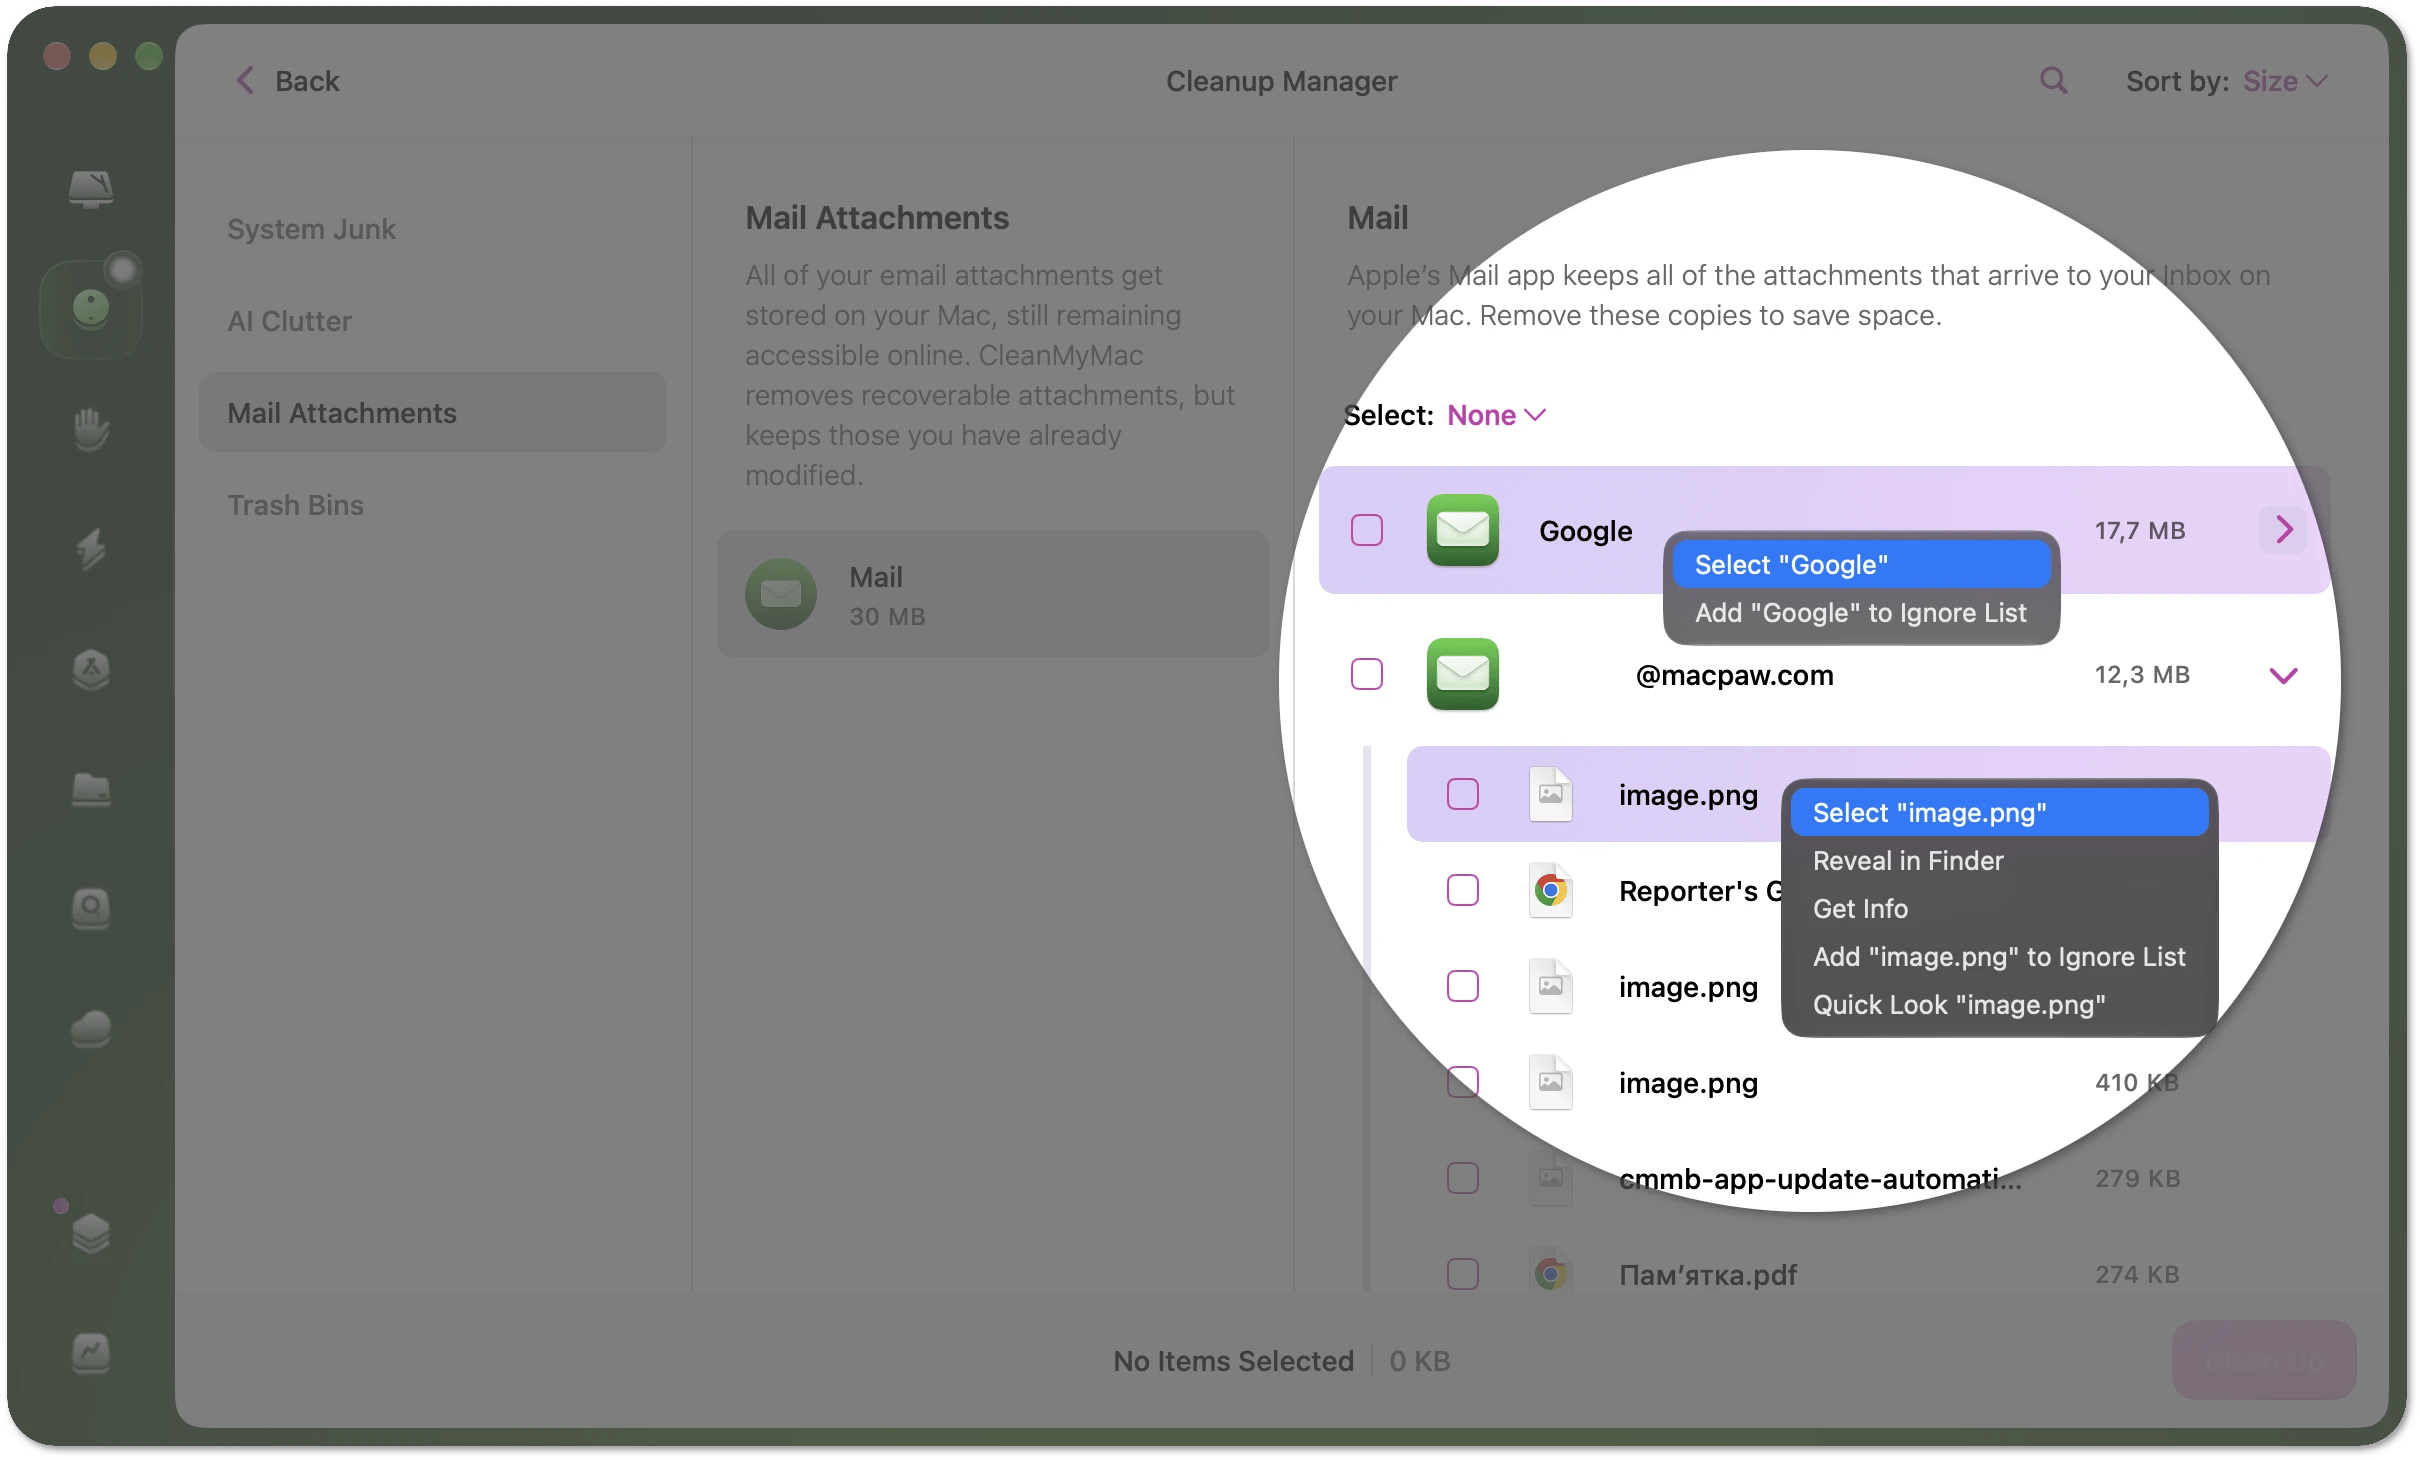2420x1460 pixels.
Task: Click the @macpaw.com mail envelope icon
Action: coord(1462,674)
